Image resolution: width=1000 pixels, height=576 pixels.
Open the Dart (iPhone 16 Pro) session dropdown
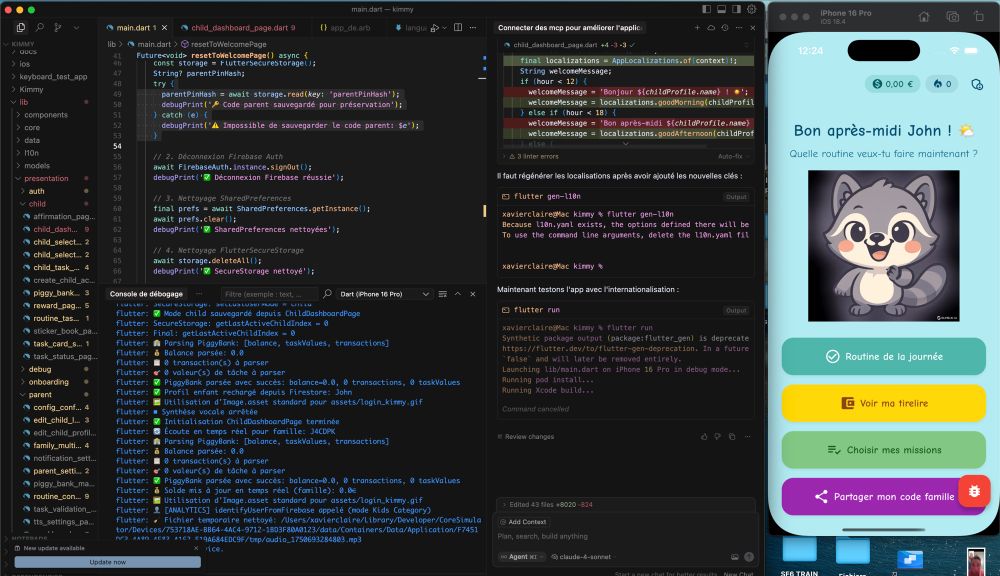coord(384,294)
